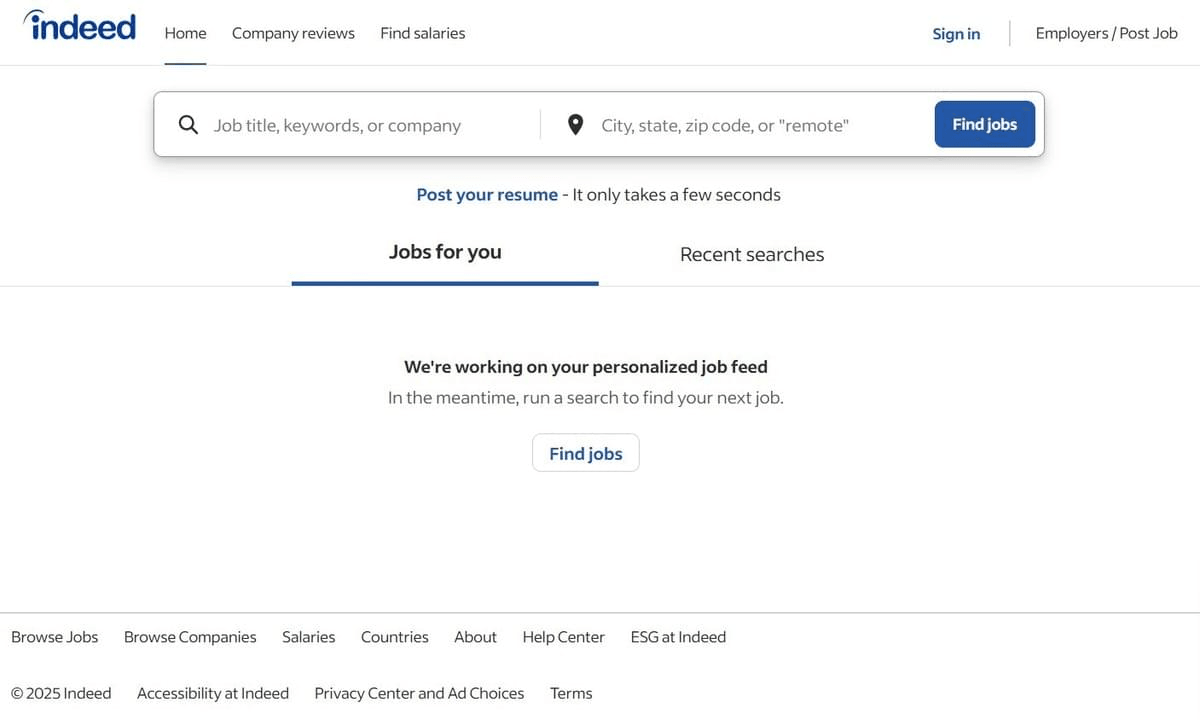Click the Indeed logo
The height and width of the screenshot is (720, 1200).
[80, 25]
